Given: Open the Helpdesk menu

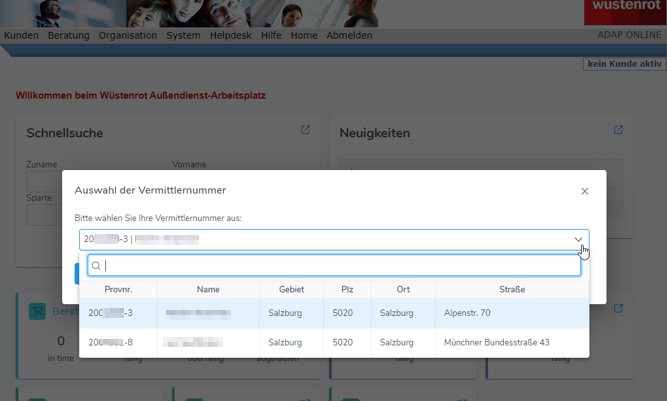Looking at the screenshot, I should (231, 35).
